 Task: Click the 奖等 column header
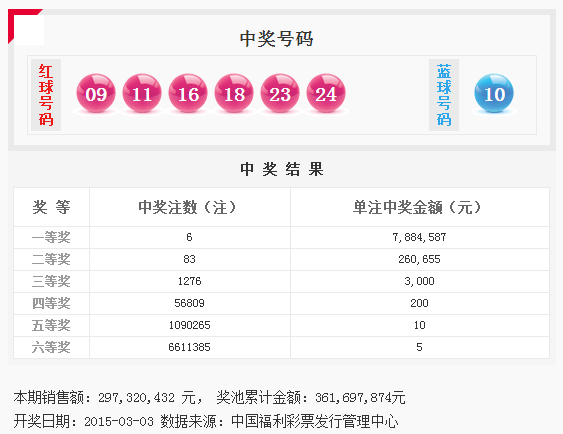[51, 207]
